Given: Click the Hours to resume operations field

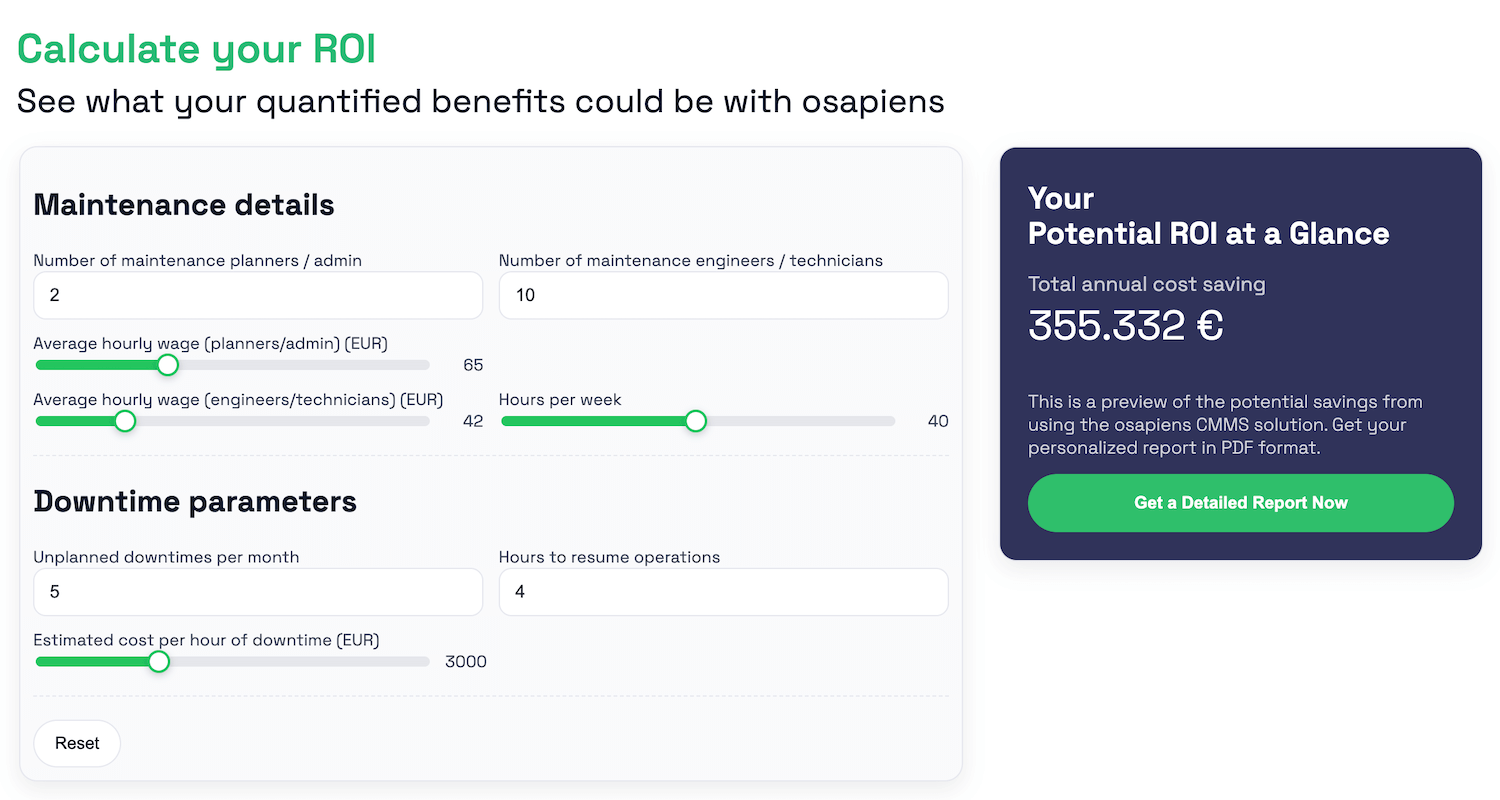Looking at the screenshot, I should pyautogui.click(x=723, y=592).
